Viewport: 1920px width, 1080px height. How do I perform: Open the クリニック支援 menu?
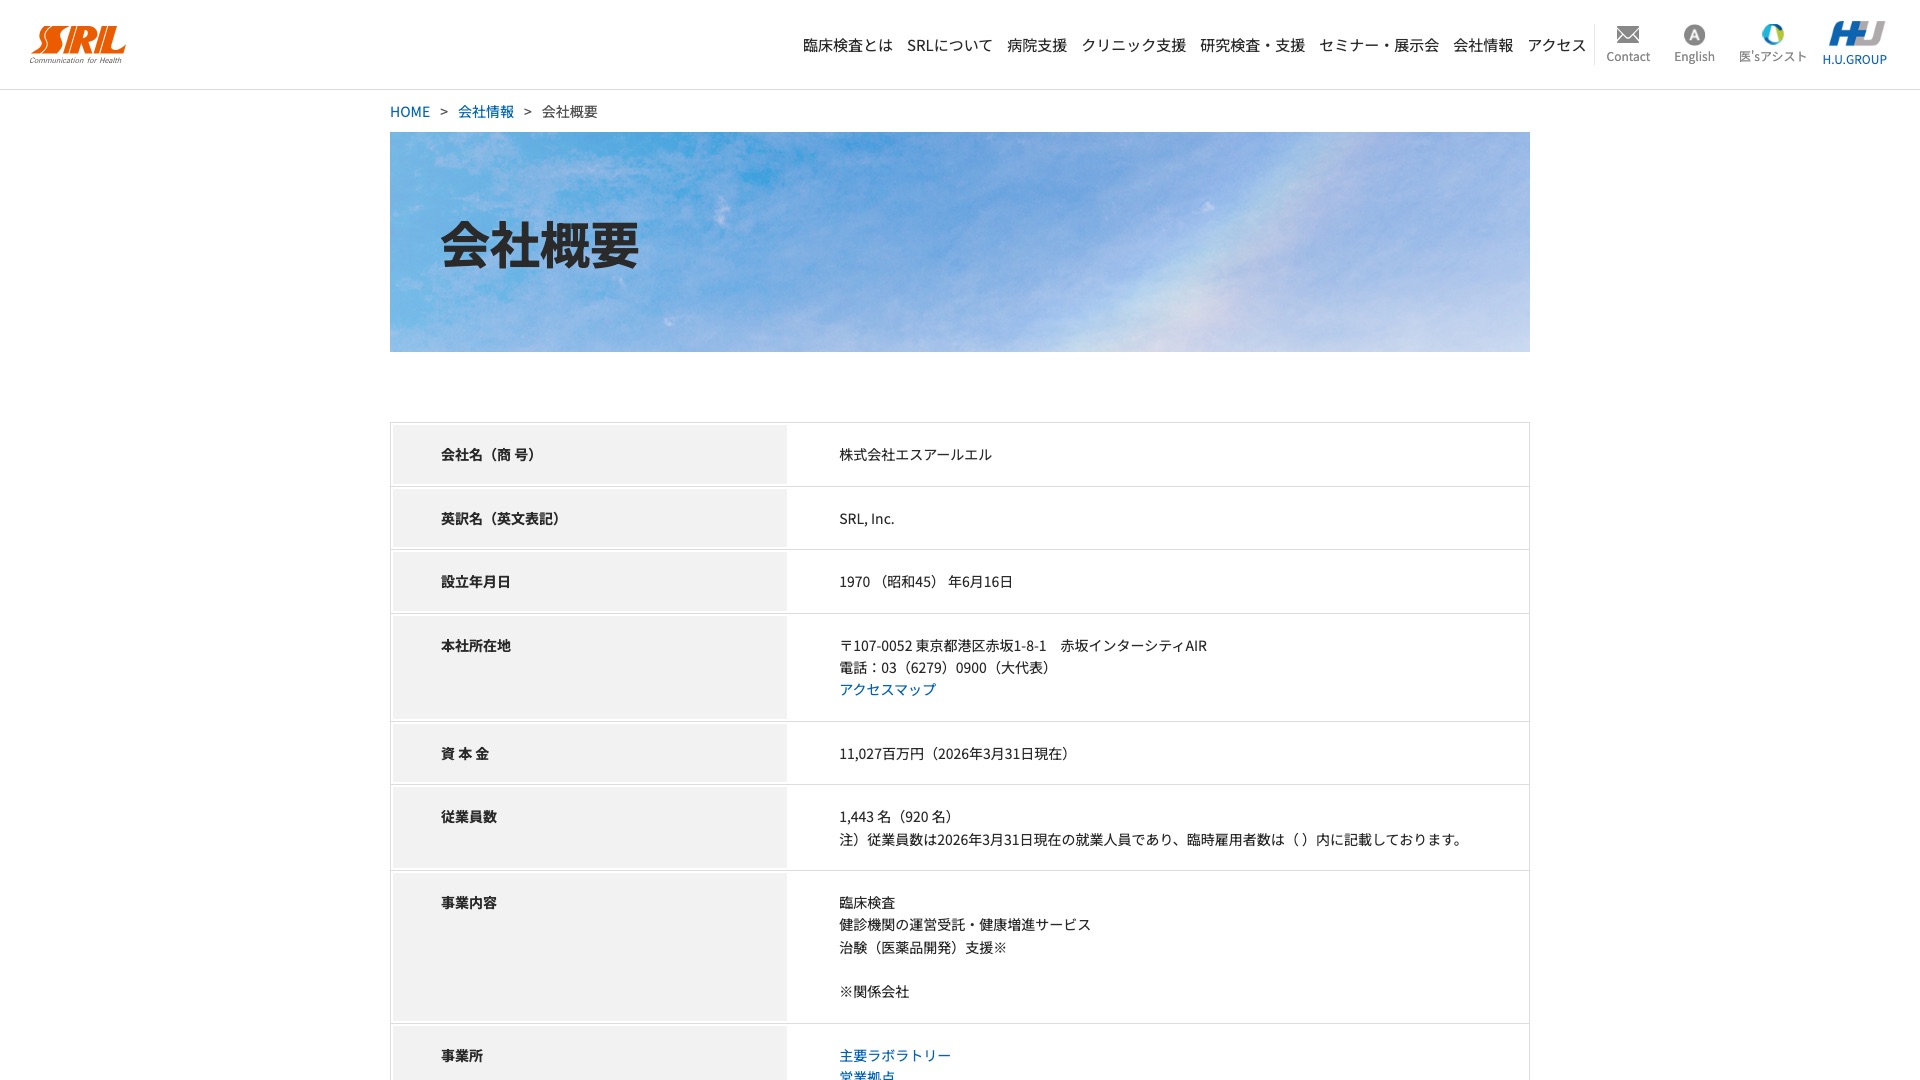(x=1133, y=45)
